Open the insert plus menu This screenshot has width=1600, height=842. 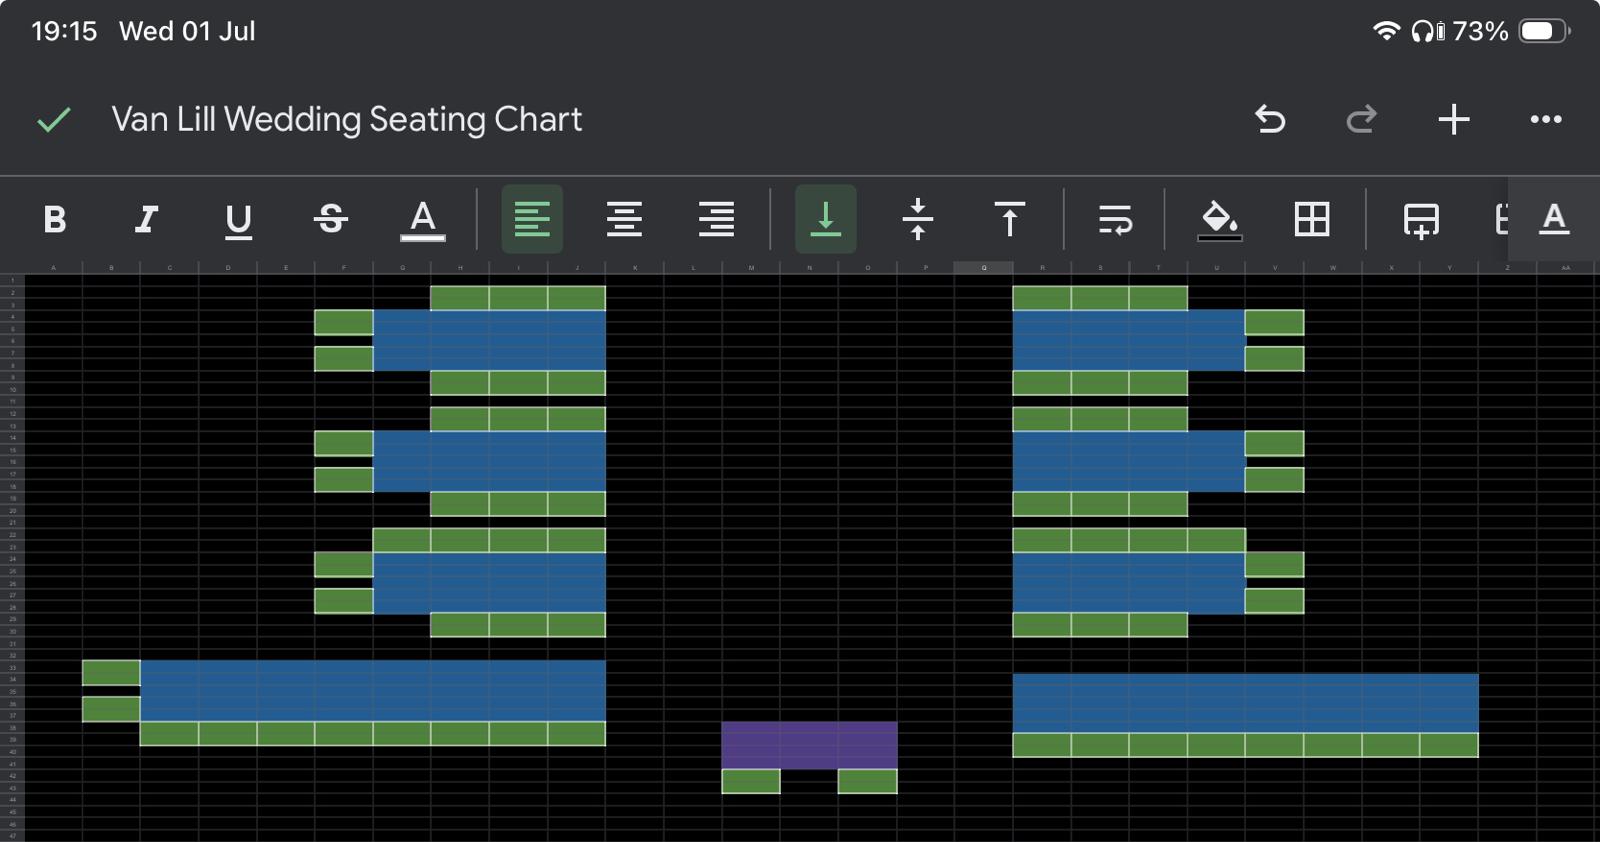click(1453, 120)
